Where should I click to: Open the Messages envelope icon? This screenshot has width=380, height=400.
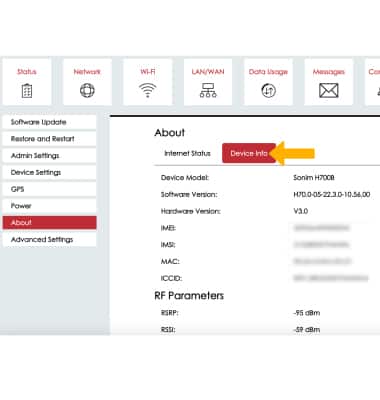(329, 90)
